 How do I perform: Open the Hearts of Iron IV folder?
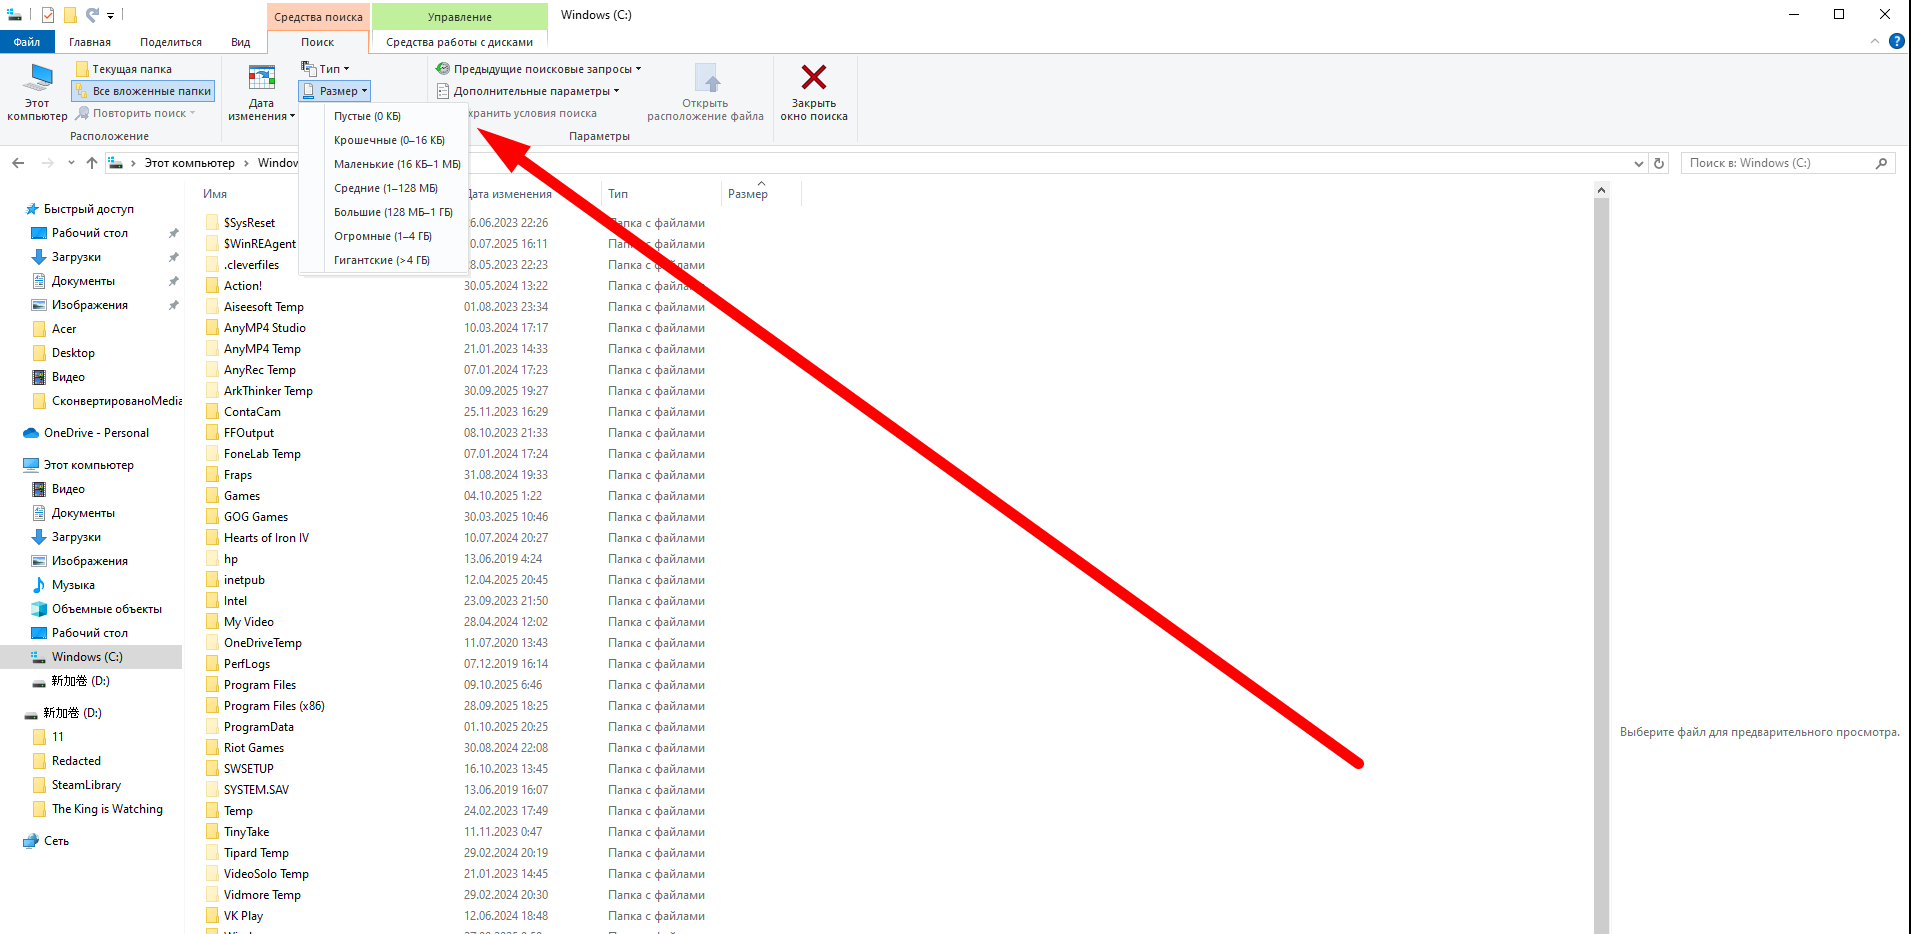pyautogui.click(x=266, y=538)
